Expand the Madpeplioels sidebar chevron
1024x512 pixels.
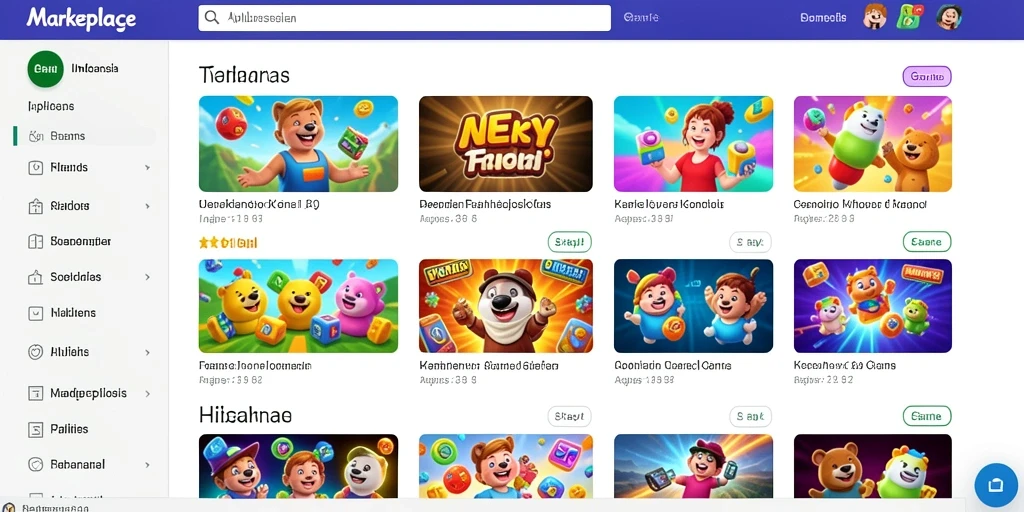(148, 394)
